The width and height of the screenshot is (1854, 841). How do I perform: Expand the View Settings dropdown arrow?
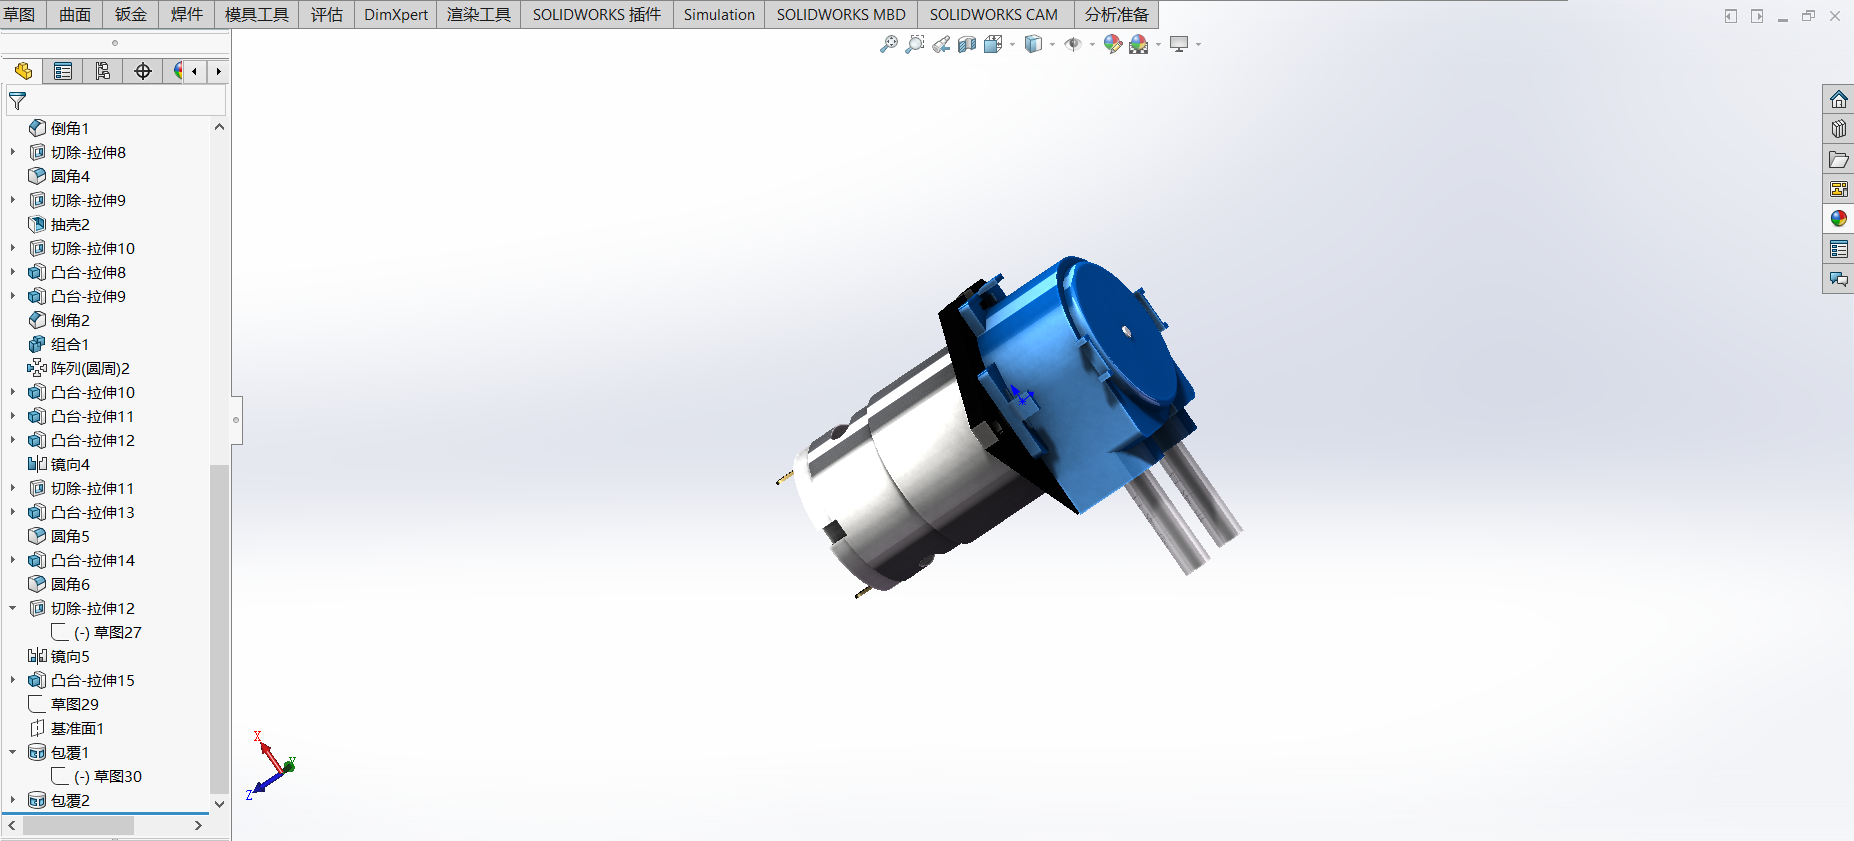(x=1198, y=44)
